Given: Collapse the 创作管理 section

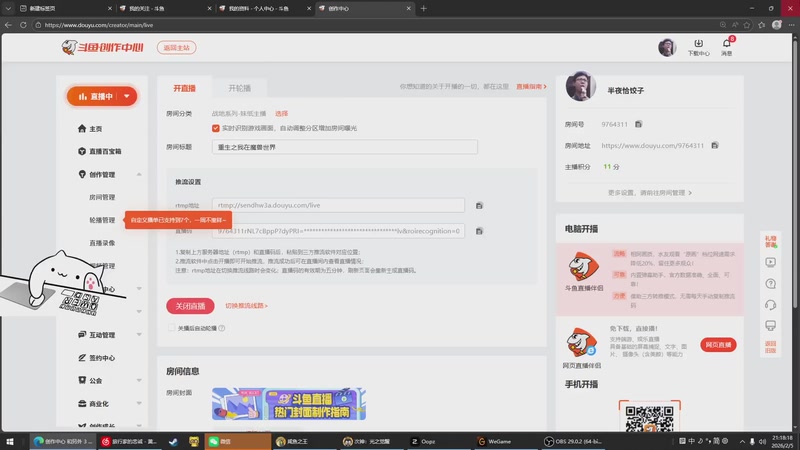Looking at the screenshot, I should coord(139,174).
